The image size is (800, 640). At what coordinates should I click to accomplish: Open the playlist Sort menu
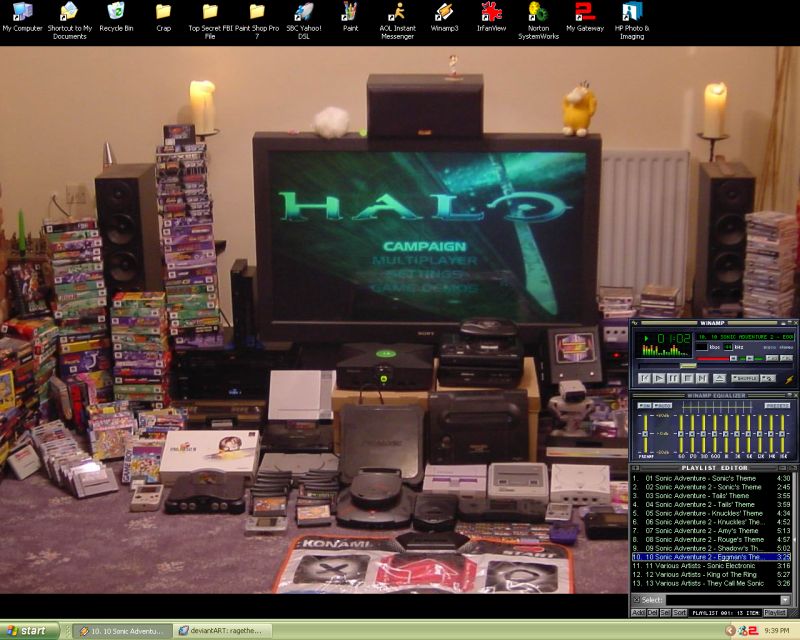[x=680, y=612]
